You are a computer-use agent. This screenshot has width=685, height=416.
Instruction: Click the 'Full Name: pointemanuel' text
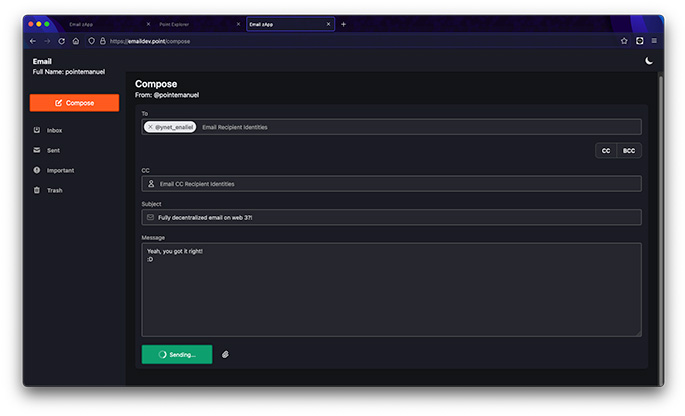(x=69, y=72)
